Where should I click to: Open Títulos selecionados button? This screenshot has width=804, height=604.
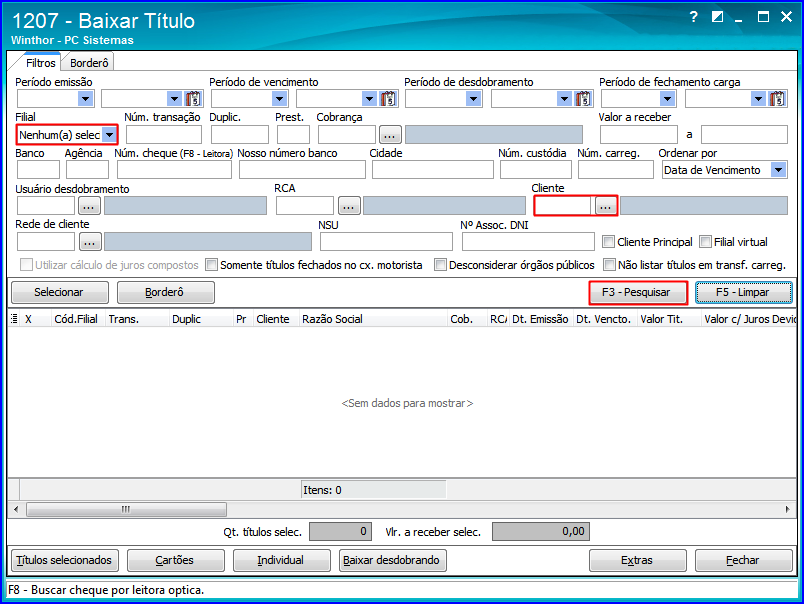tap(64, 560)
